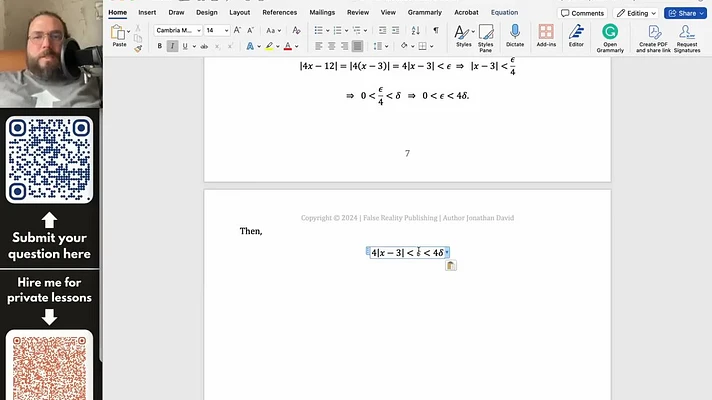The width and height of the screenshot is (712, 400).
Task: Click the Comments button
Action: point(582,13)
